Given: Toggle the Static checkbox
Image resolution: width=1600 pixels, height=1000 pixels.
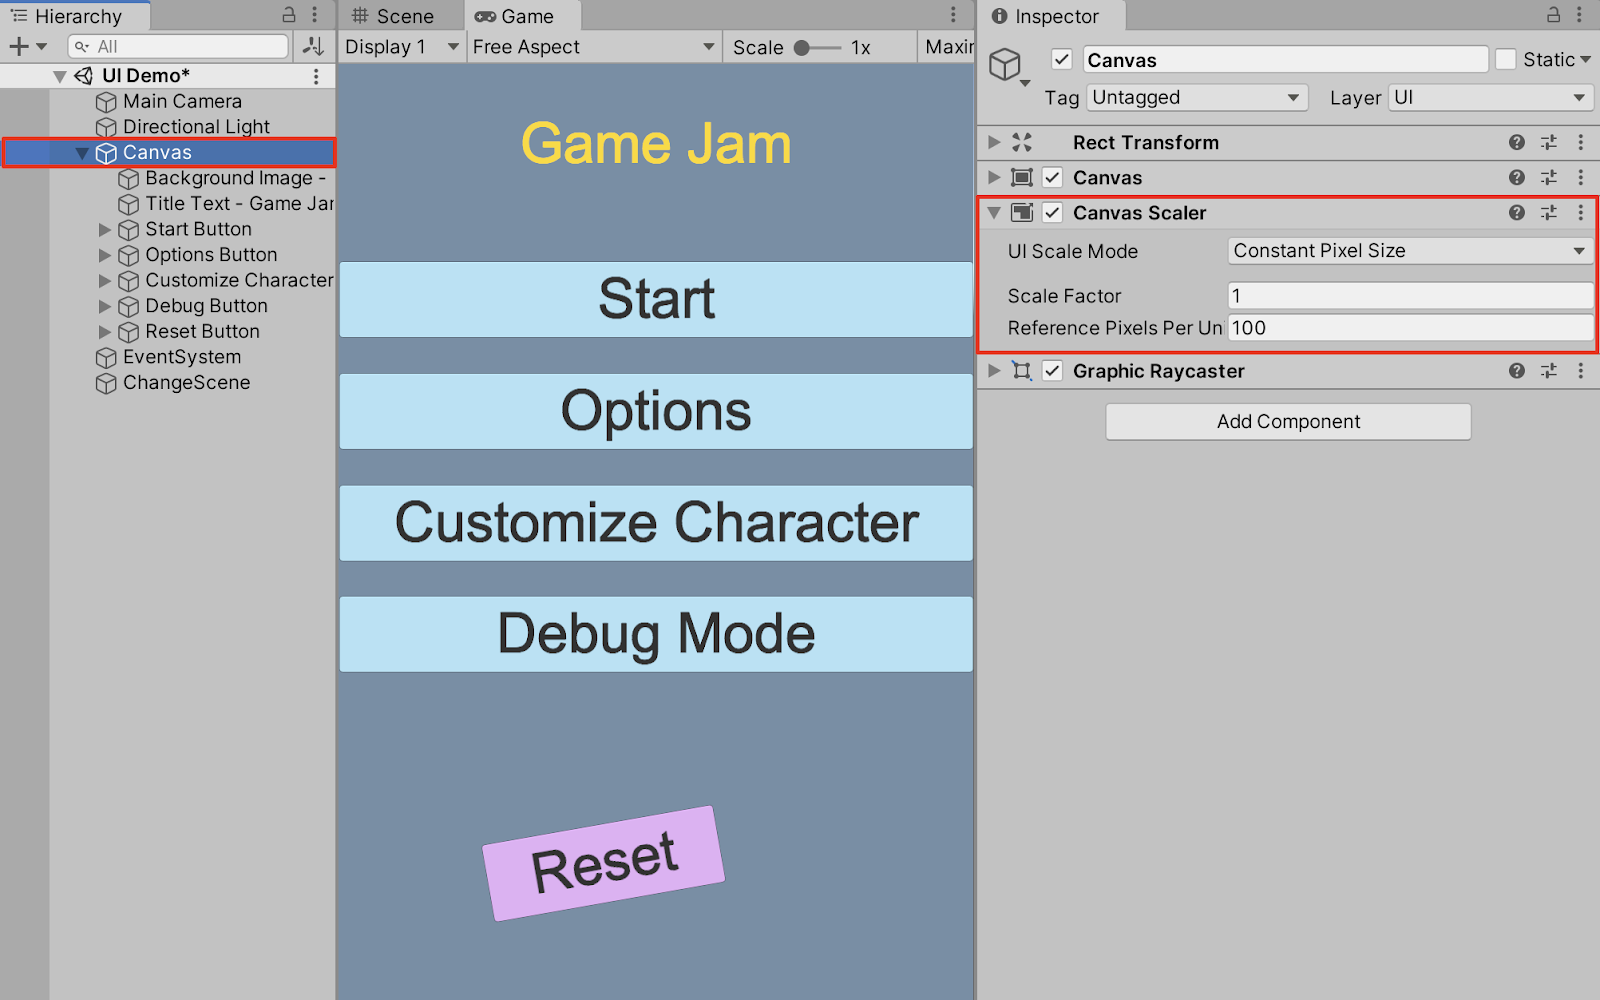Looking at the screenshot, I should 1505,60.
